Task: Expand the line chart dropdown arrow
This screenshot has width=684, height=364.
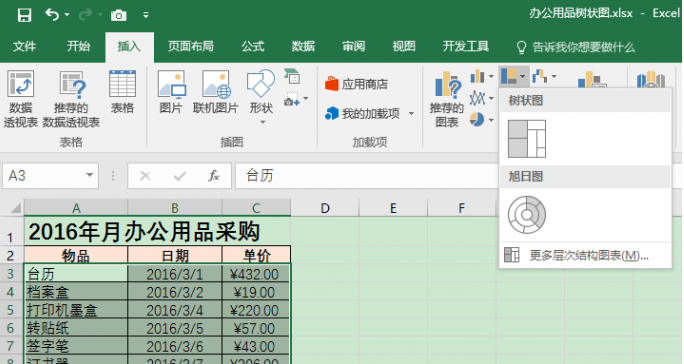Action: coord(491,98)
